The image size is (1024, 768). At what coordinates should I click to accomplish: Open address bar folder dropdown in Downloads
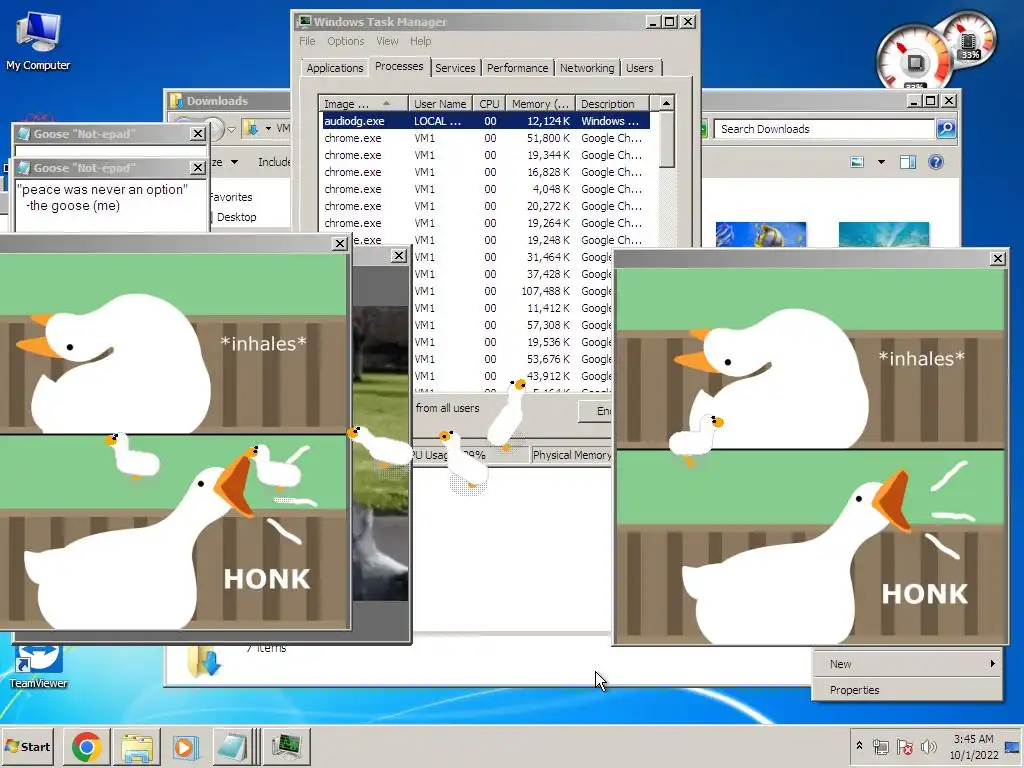click(x=268, y=128)
